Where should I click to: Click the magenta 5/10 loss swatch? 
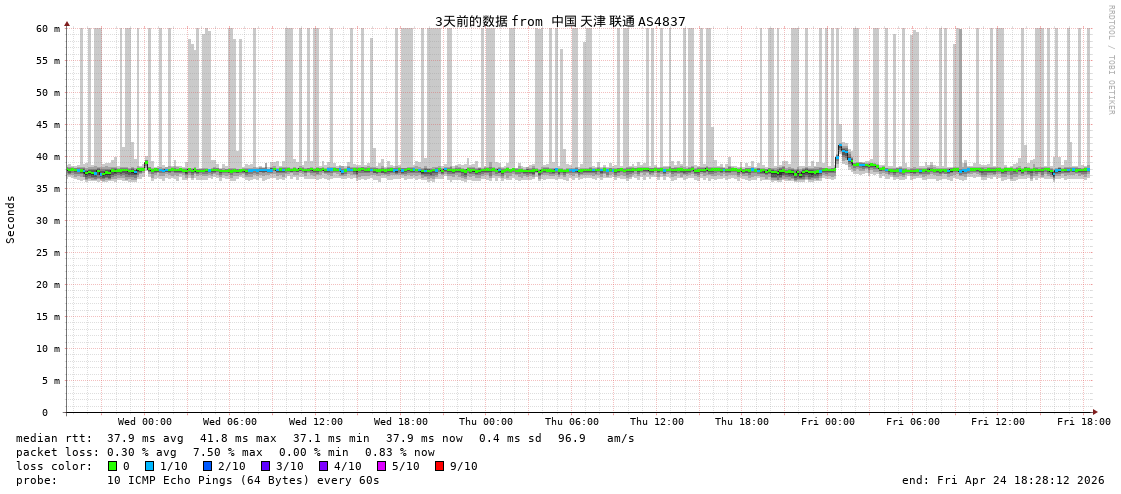pos(382,466)
